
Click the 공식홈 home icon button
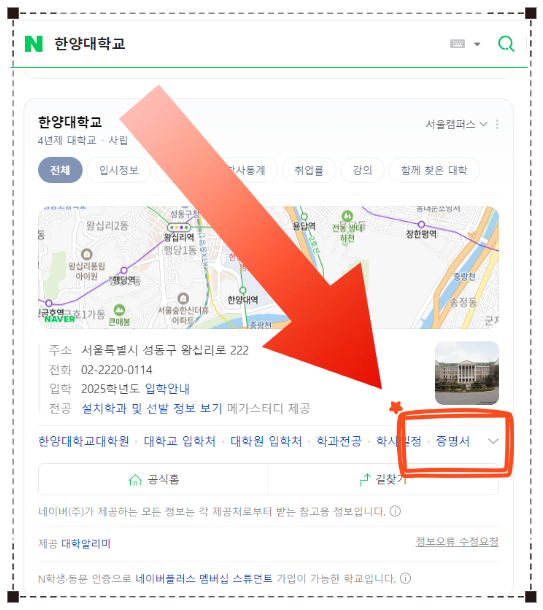[135, 480]
